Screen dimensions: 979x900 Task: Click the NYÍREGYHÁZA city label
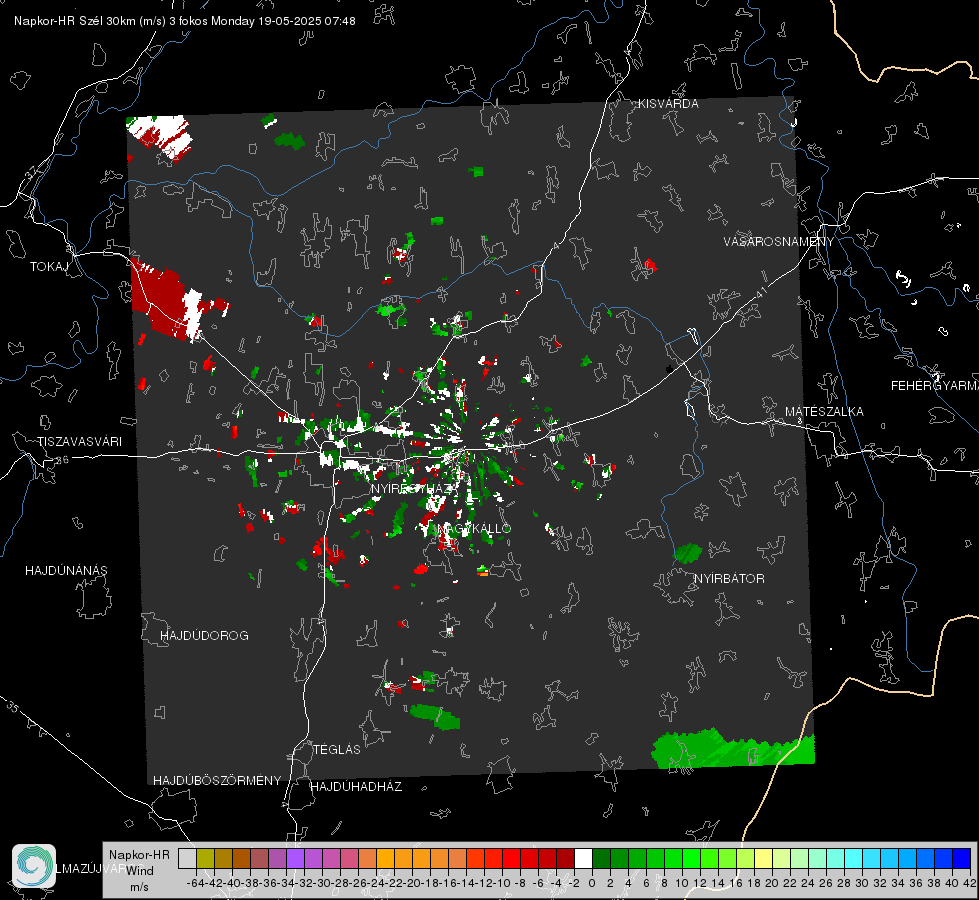[415, 488]
